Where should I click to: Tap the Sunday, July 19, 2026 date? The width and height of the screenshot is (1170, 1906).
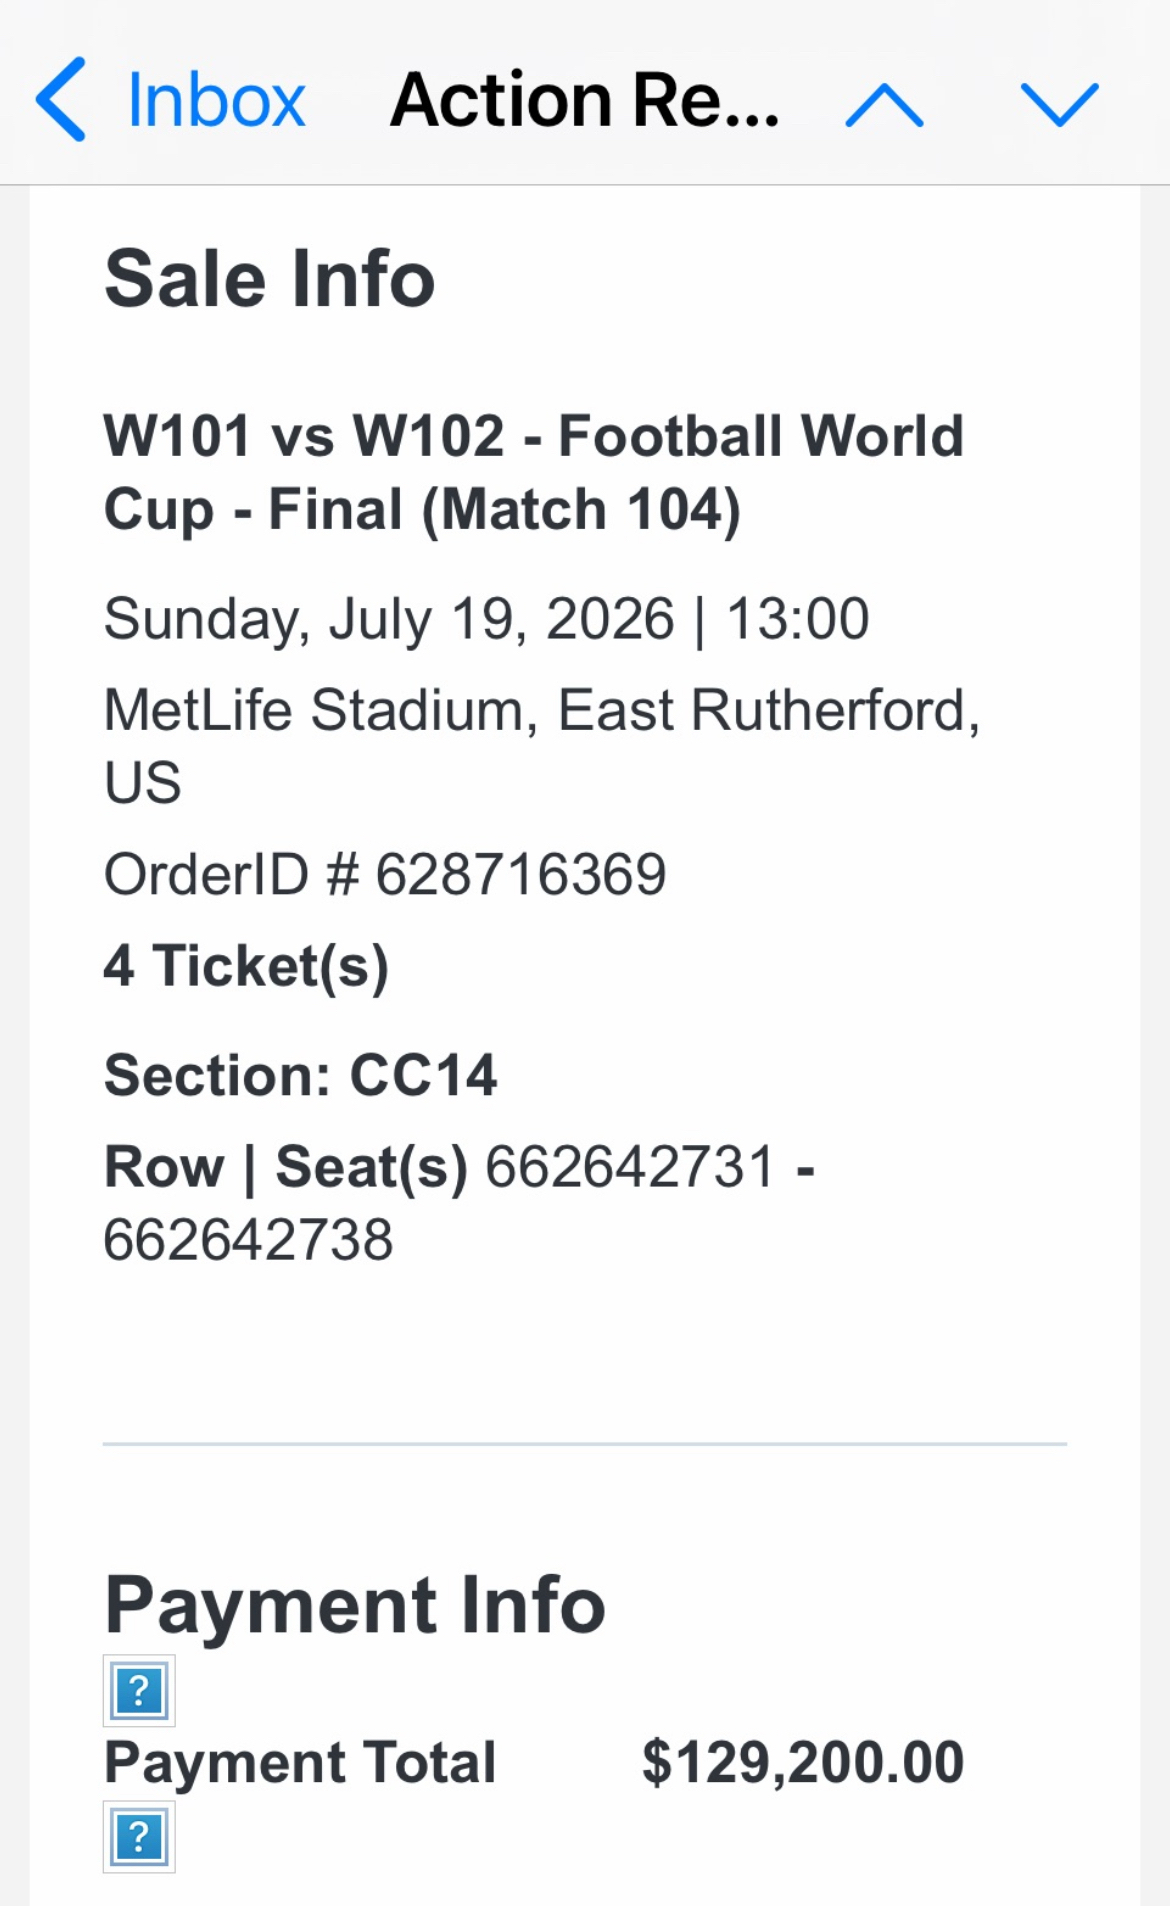tap(390, 619)
